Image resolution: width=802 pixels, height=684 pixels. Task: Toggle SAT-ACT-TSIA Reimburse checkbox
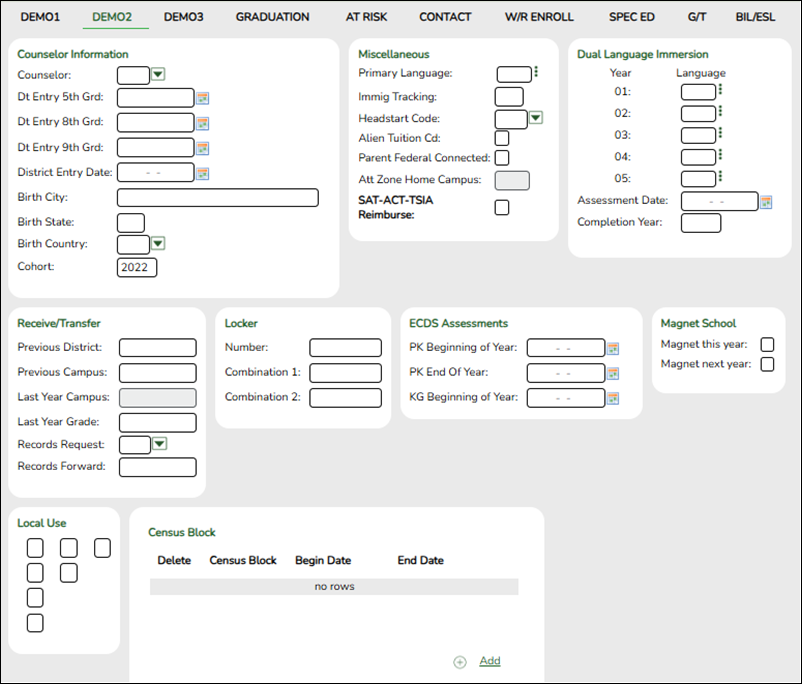(x=502, y=207)
